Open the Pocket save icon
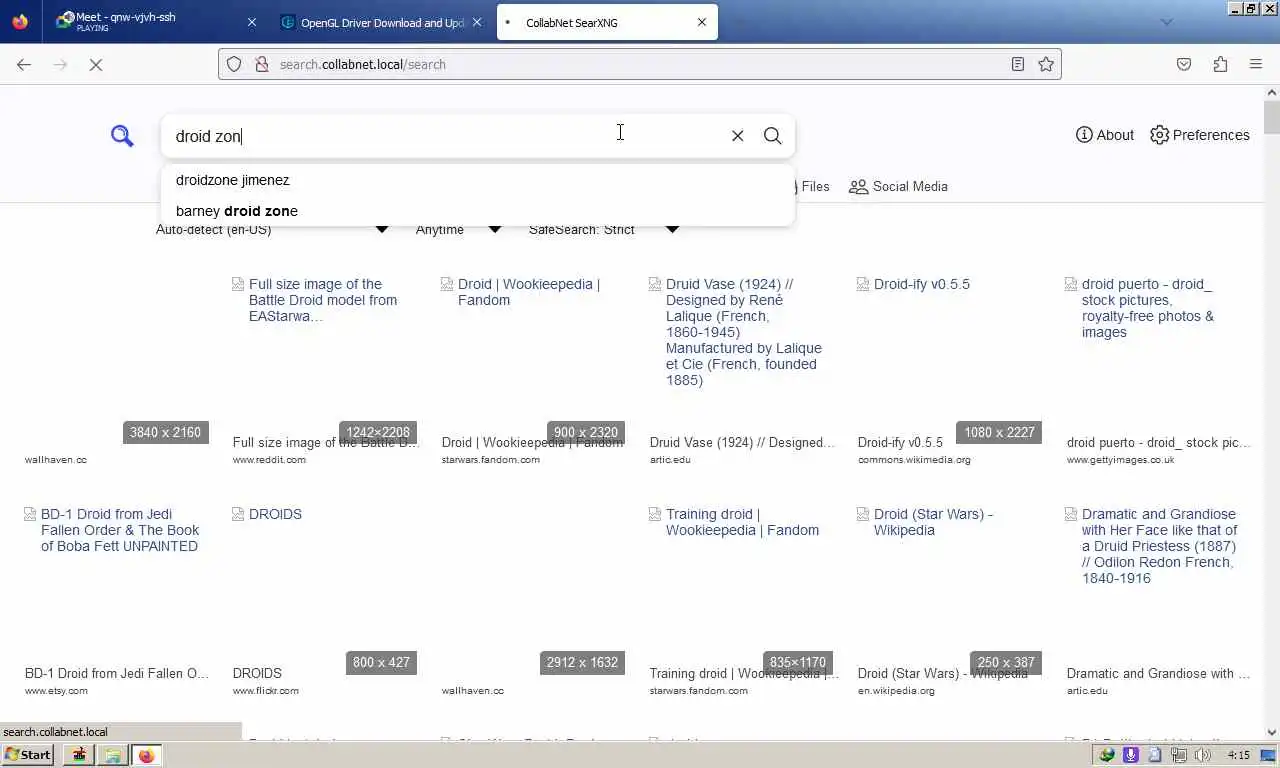Screen dimensions: 1280x768 coord(1184,64)
